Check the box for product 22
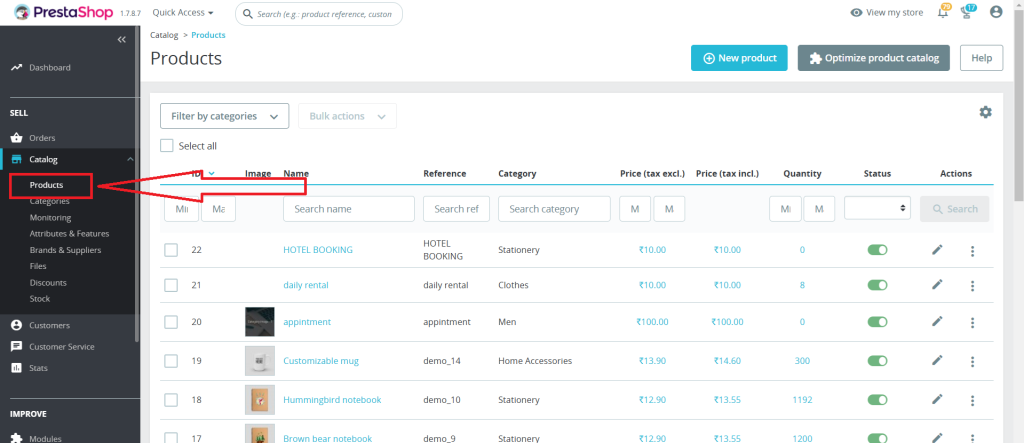The image size is (1024, 443). click(x=171, y=250)
